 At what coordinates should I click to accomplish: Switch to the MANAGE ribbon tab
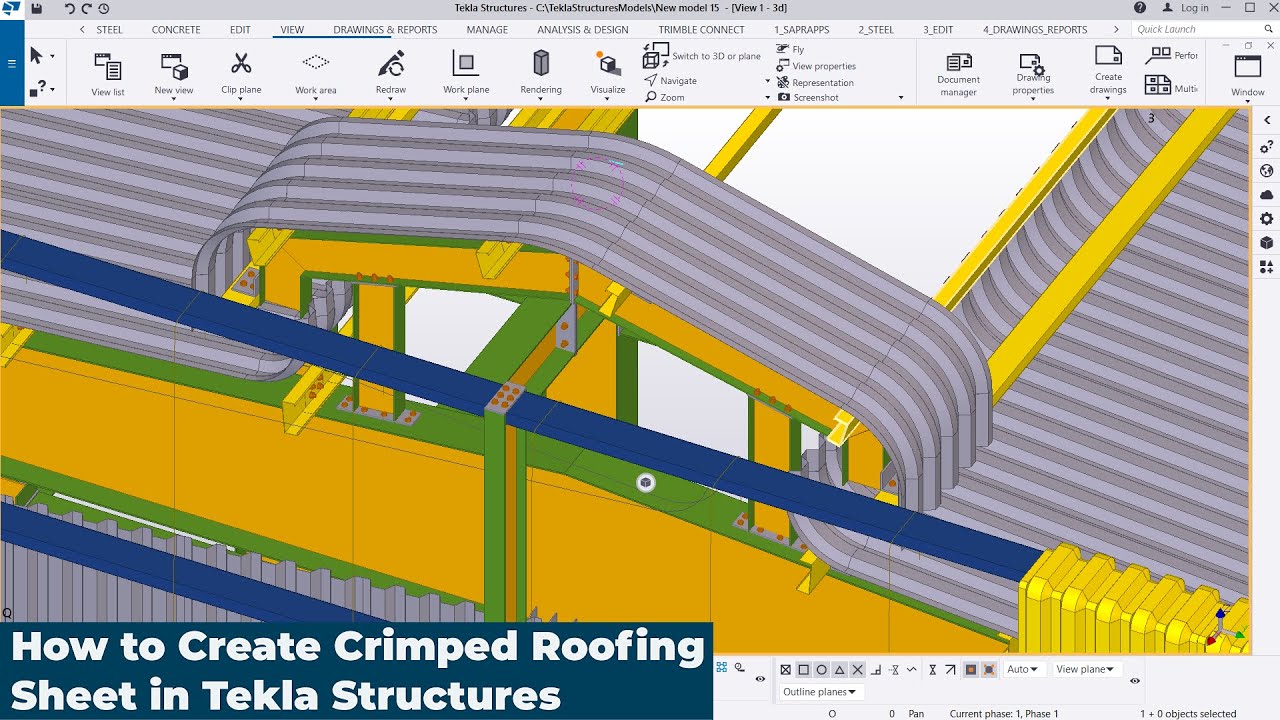(x=487, y=30)
